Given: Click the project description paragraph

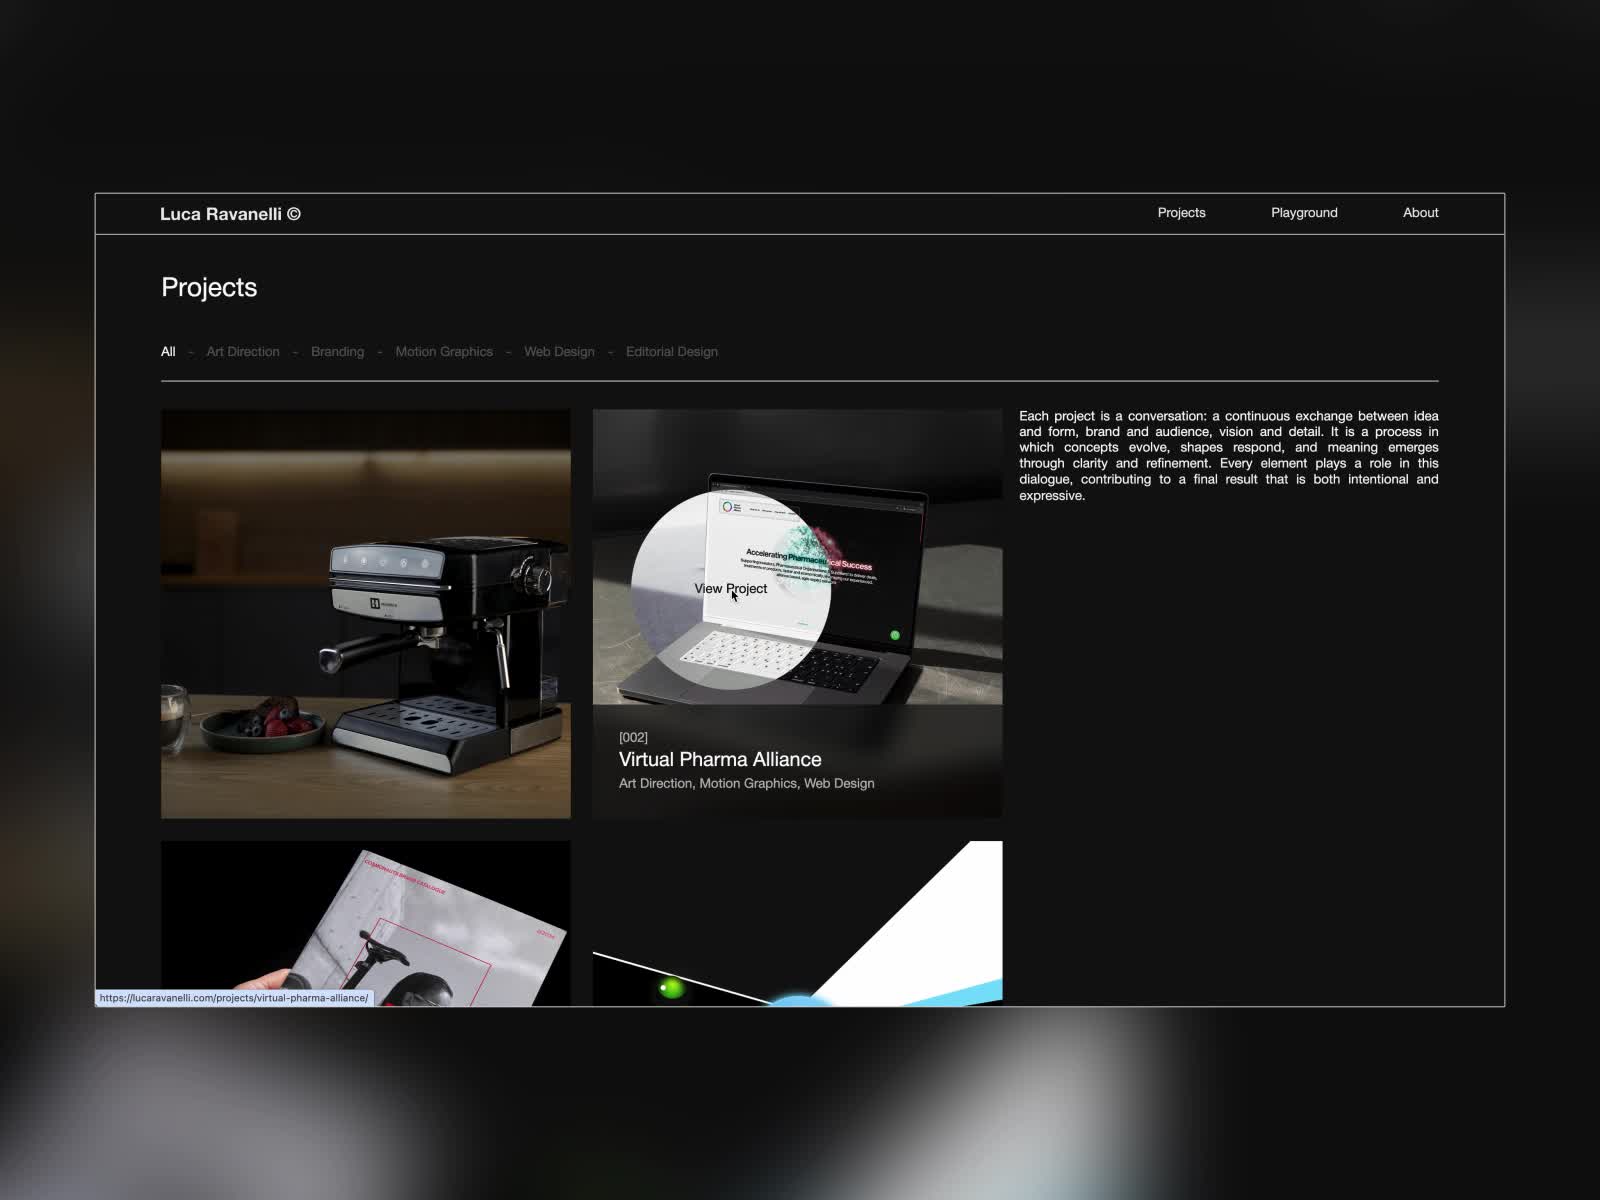Looking at the screenshot, I should (1228, 456).
